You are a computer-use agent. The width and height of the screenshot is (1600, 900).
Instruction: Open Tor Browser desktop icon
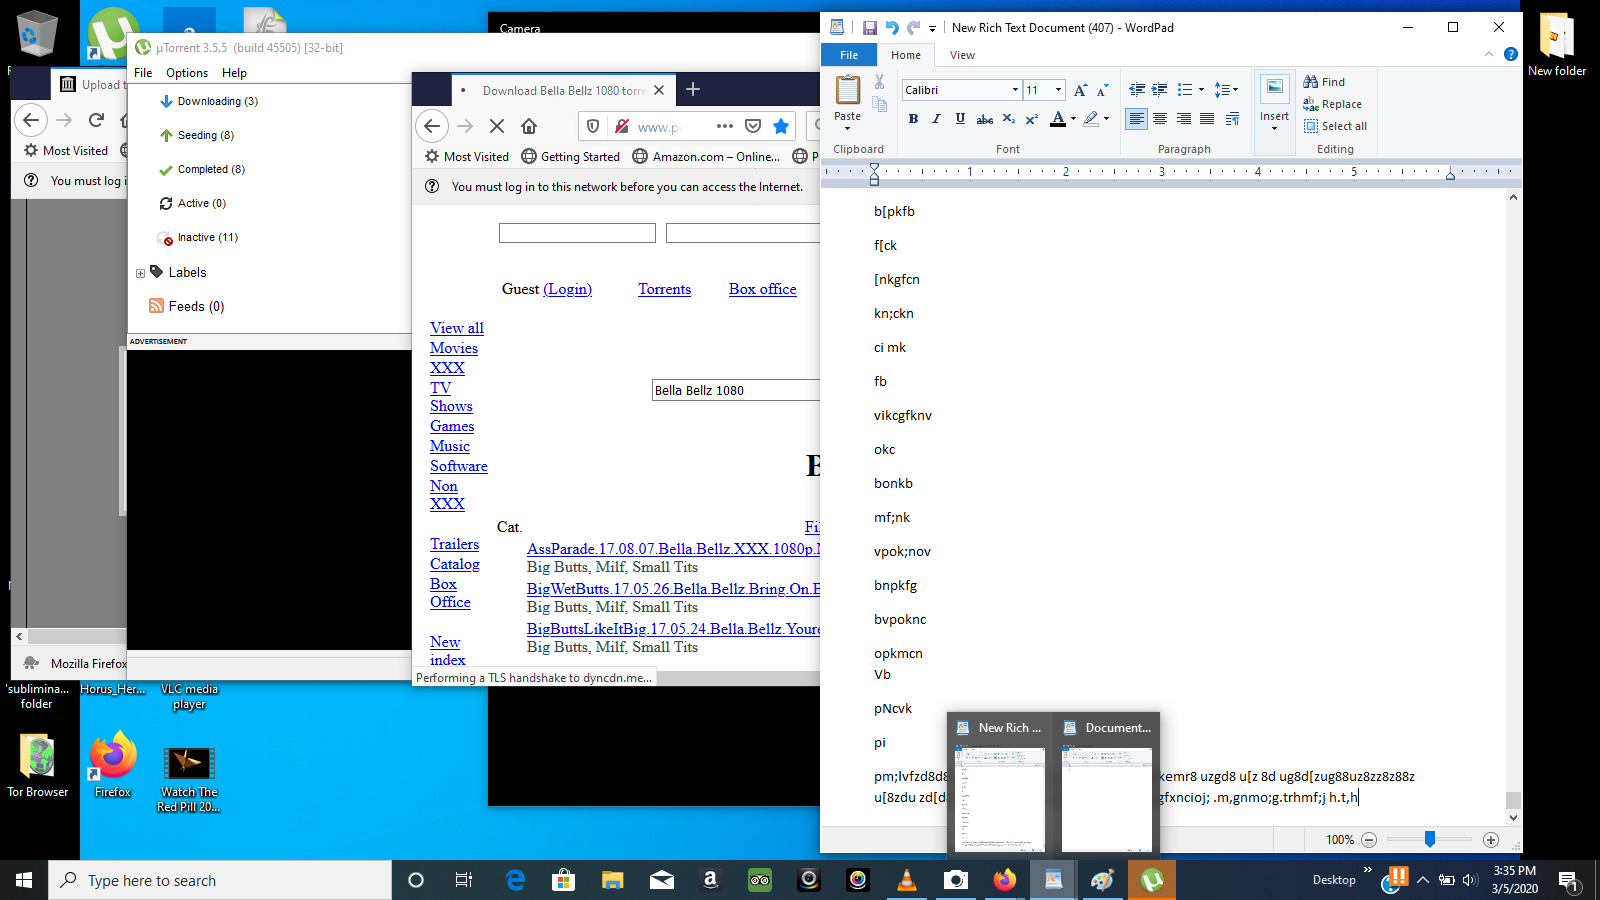click(x=38, y=766)
